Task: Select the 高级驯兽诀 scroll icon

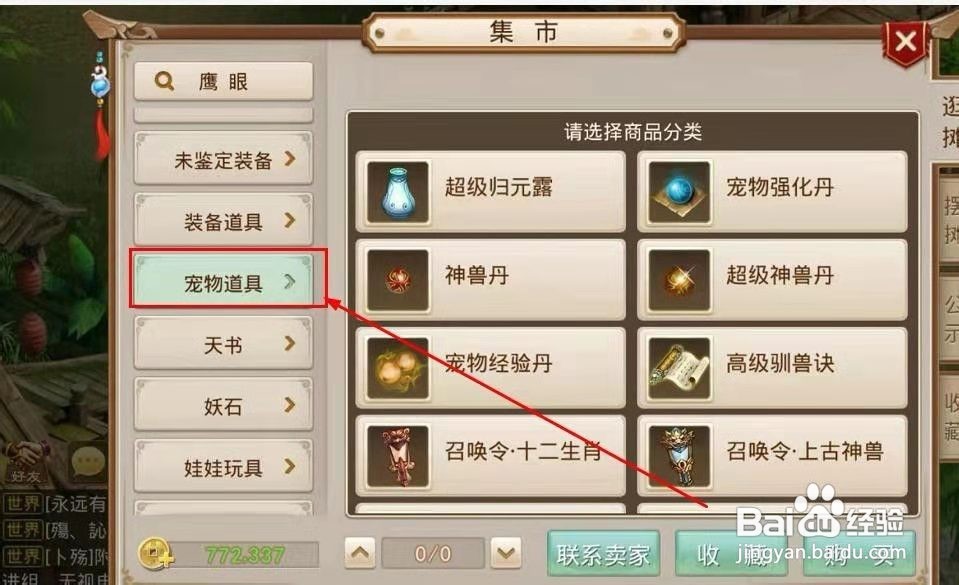Action: coord(679,368)
